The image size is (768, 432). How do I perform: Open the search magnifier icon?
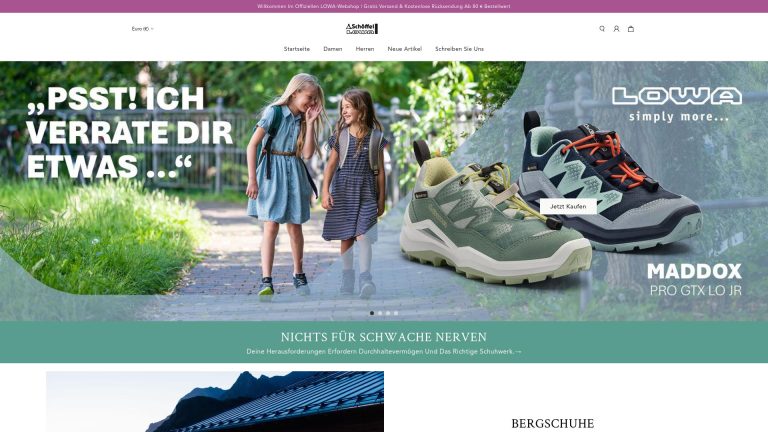coord(602,29)
